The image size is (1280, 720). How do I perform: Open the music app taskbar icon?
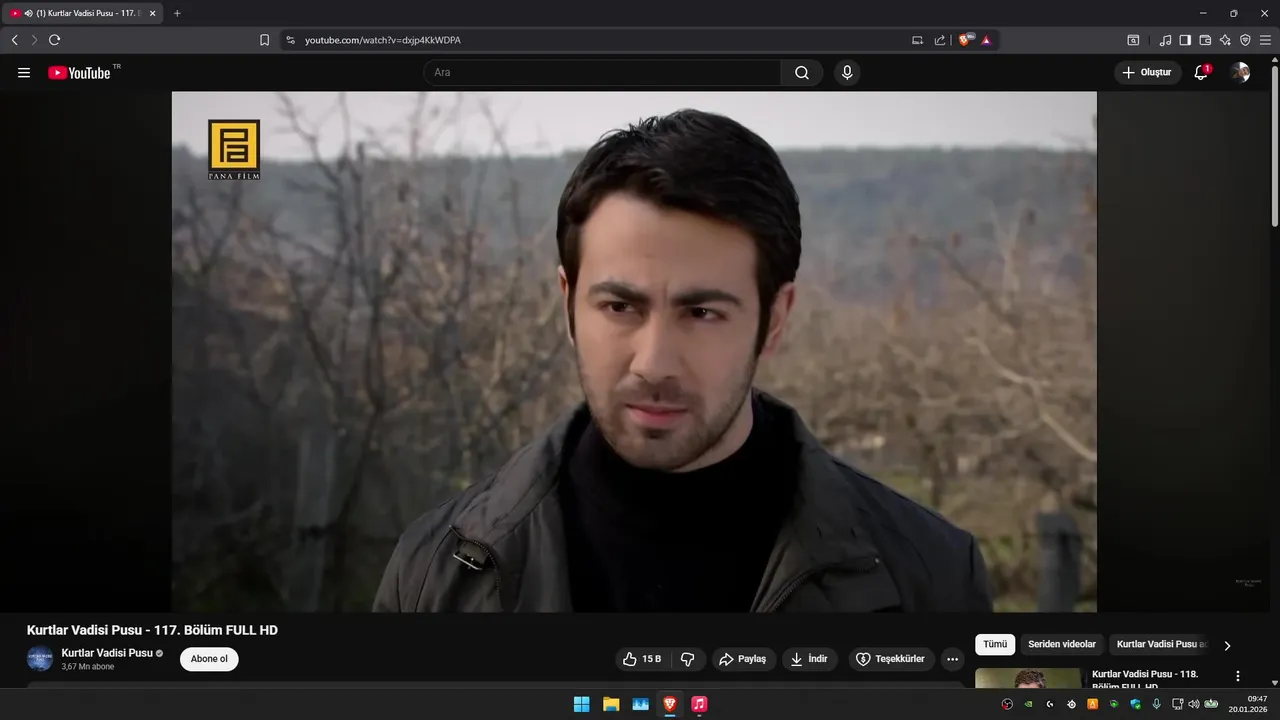tap(699, 704)
